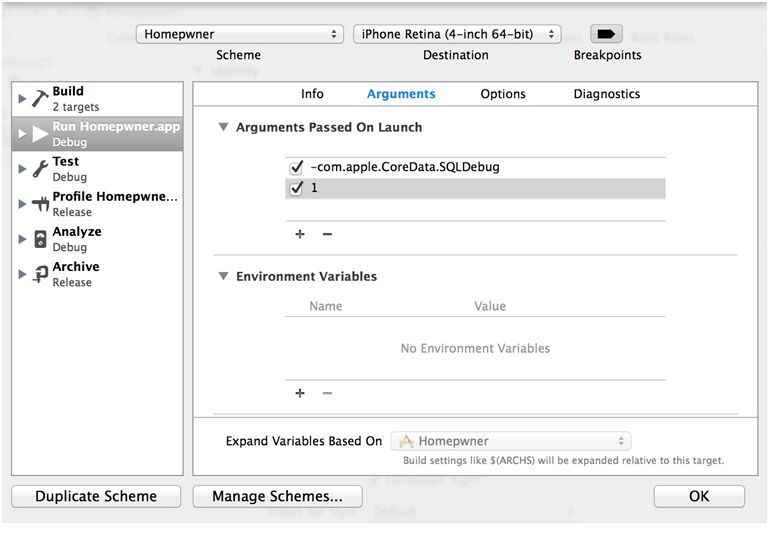The height and width of the screenshot is (539, 768).
Task: Select the Archive Release row
Action: (x=97, y=274)
